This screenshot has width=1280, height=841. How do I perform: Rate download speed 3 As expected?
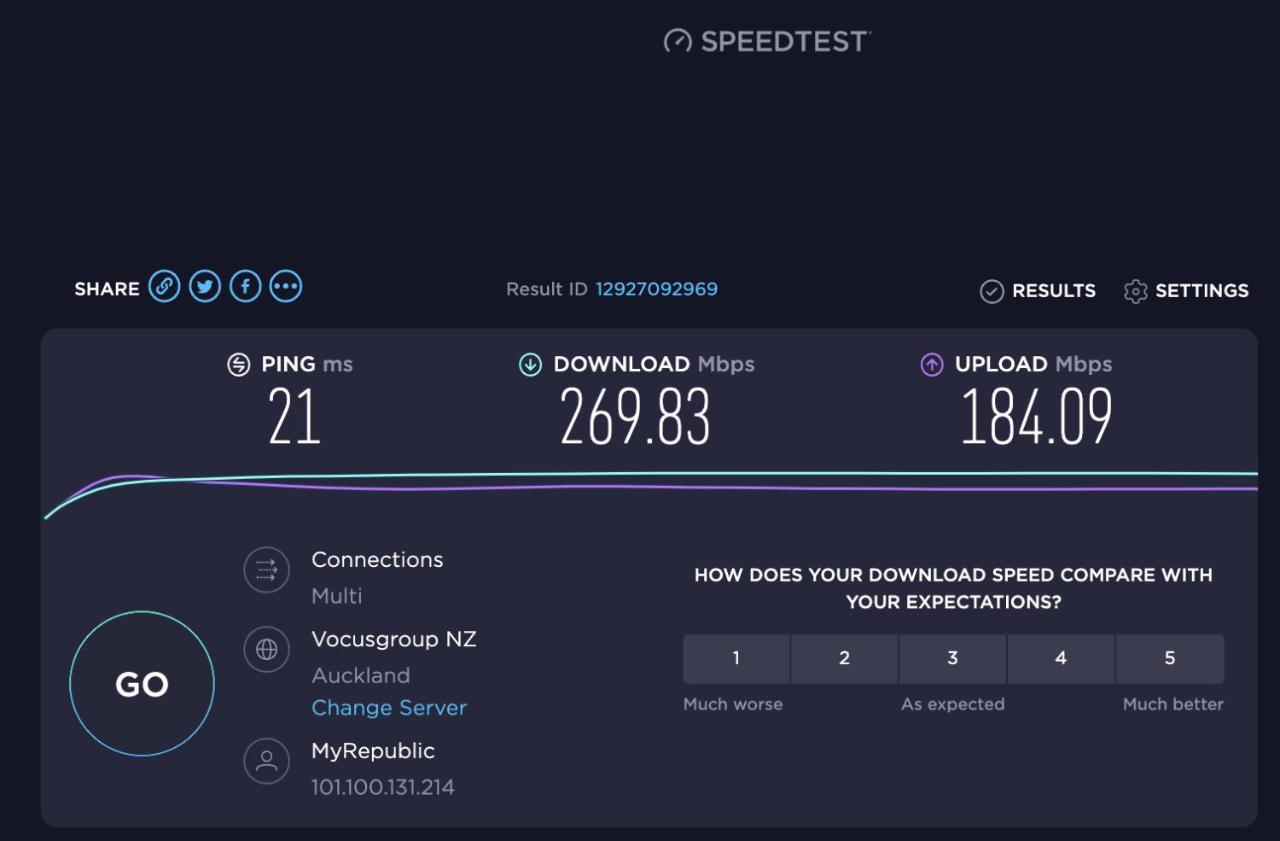click(x=952, y=658)
